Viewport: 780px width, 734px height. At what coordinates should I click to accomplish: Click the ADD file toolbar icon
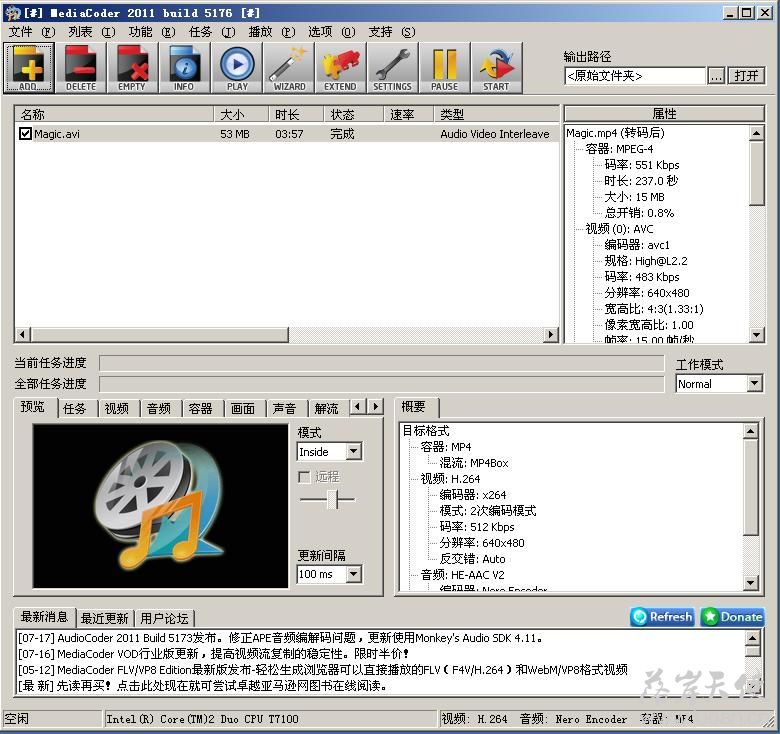pyautogui.click(x=29, y=68)
